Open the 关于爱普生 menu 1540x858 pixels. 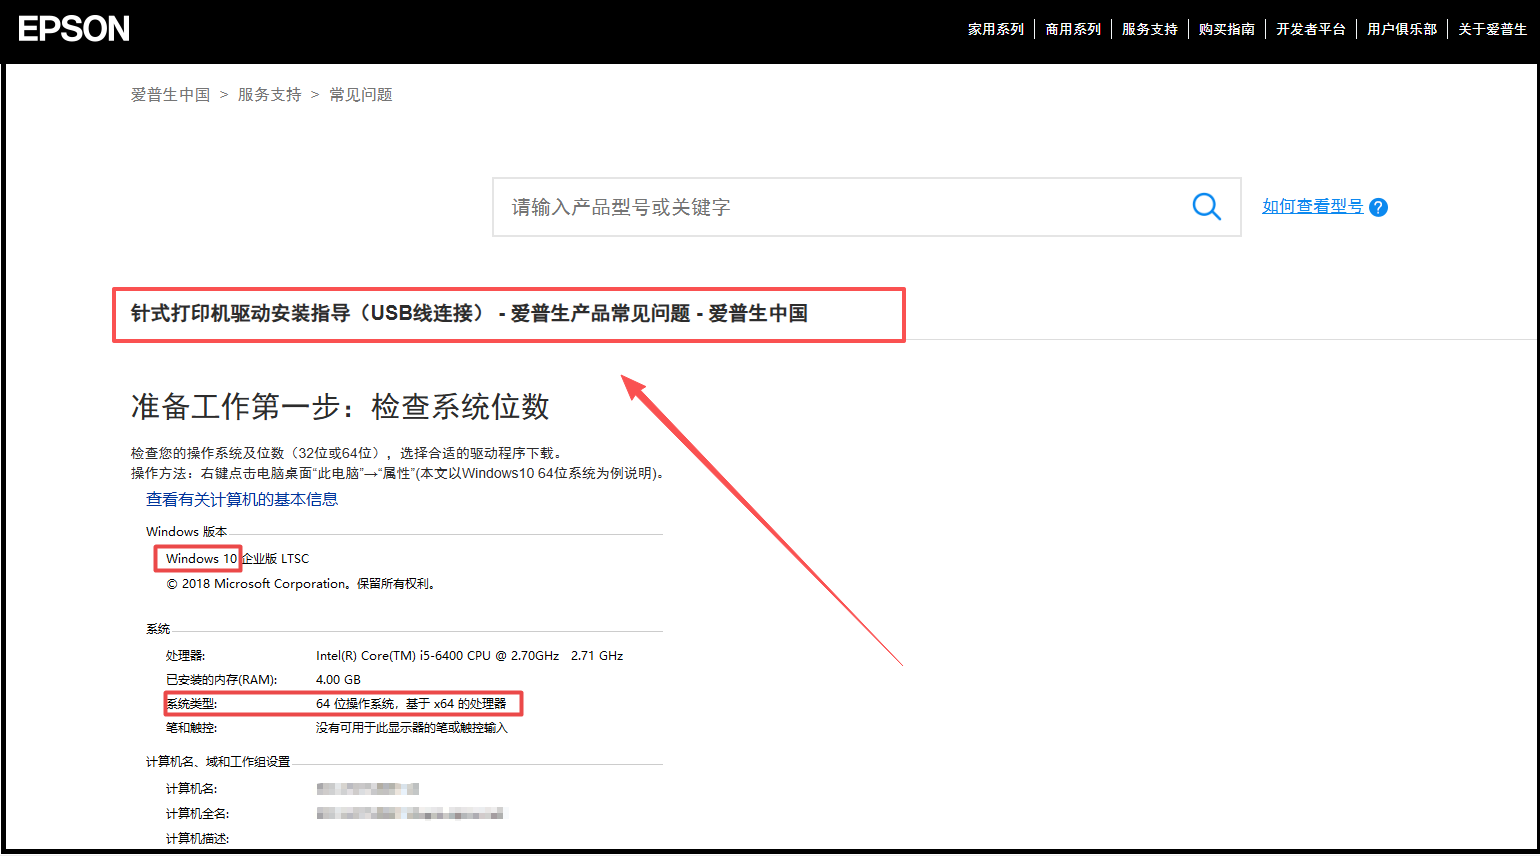point(1492,29)
